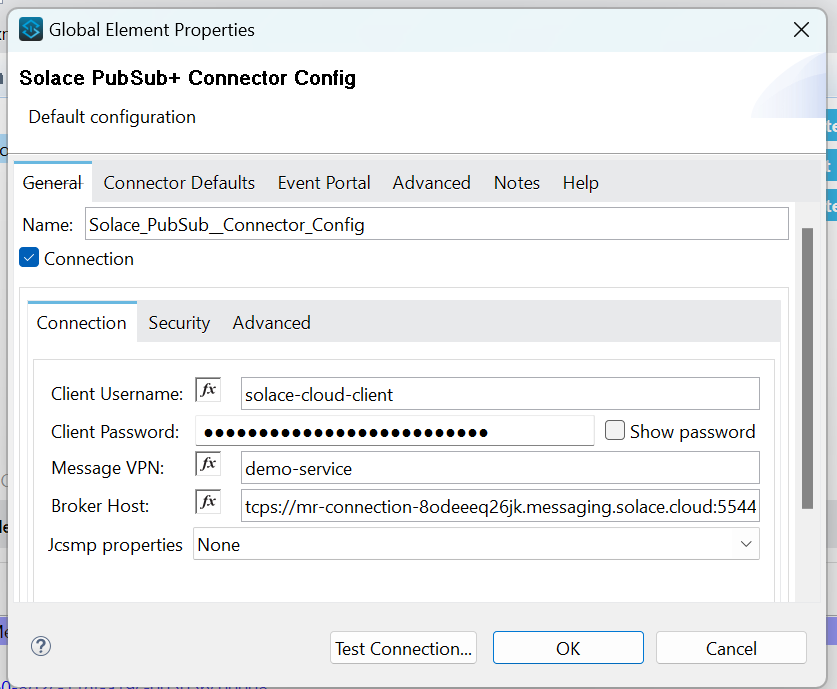Click the fx button beside Client Username

coord(208,390)
